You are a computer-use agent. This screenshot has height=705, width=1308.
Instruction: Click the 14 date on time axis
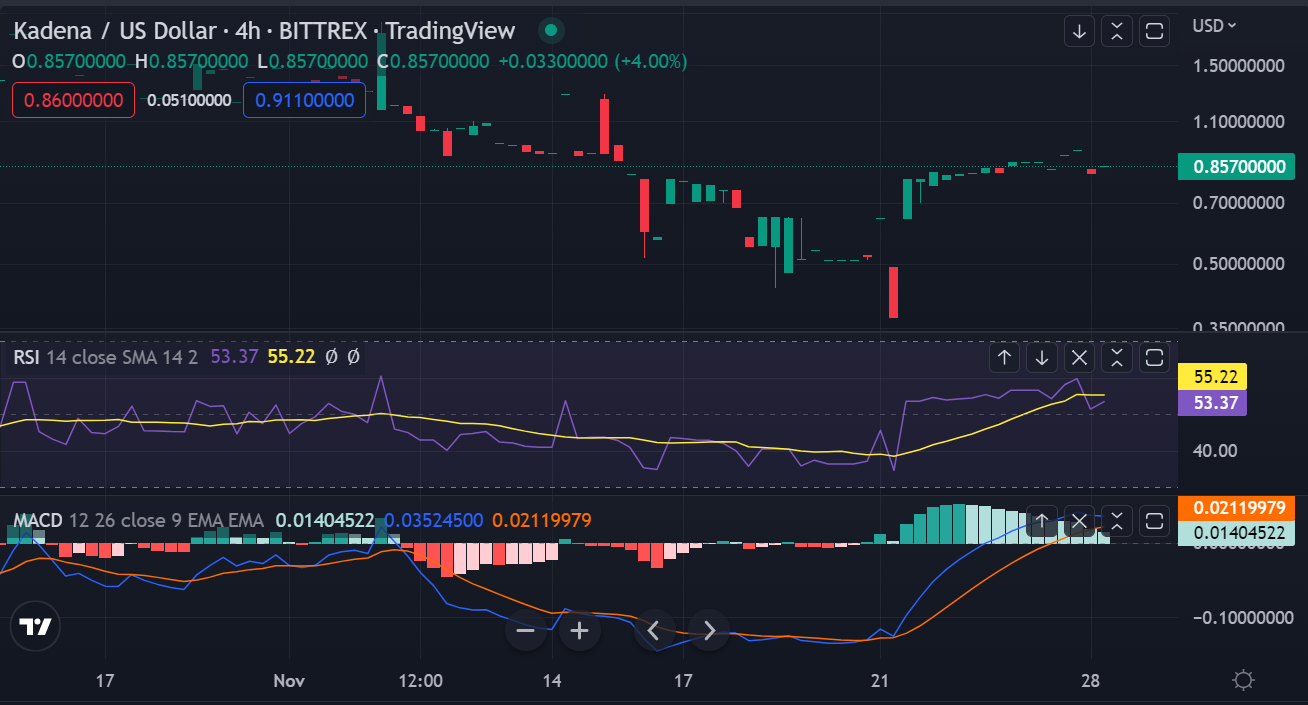552,681
